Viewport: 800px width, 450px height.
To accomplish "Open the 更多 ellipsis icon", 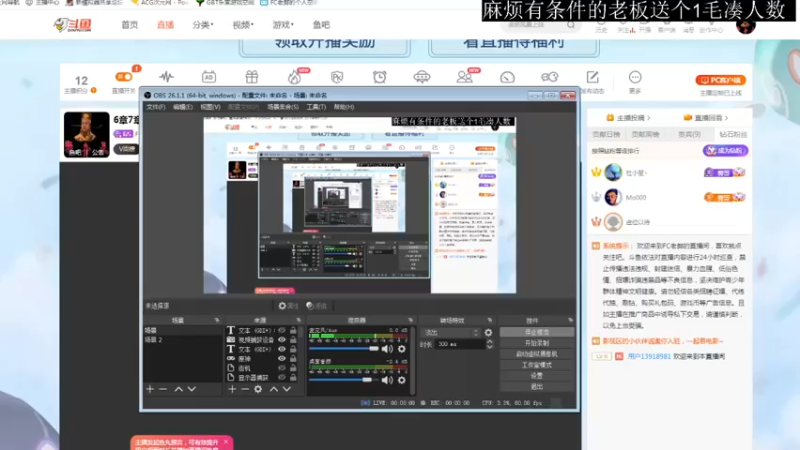I will 635,77.
